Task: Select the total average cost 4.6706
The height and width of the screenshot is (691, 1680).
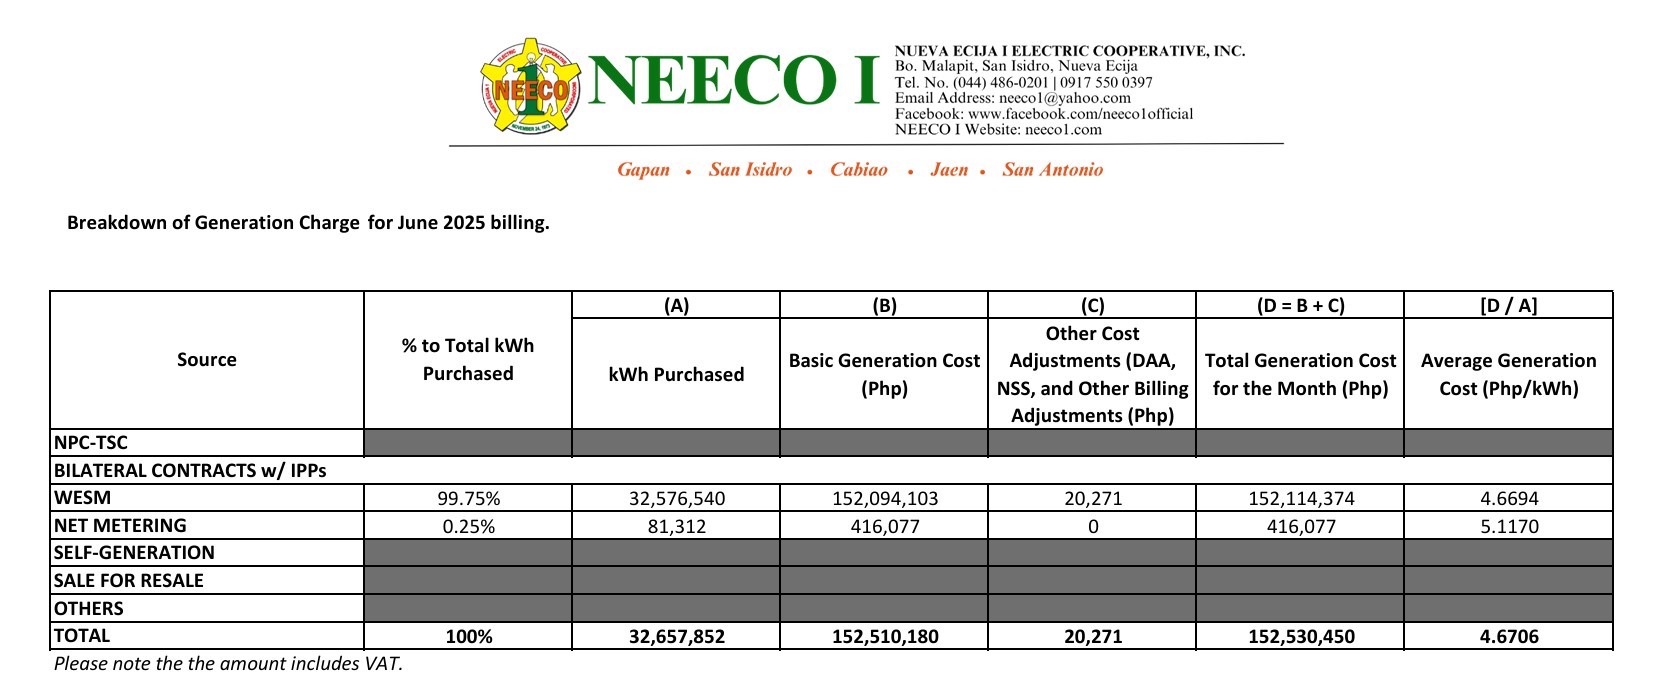Action: point(1508,636)
